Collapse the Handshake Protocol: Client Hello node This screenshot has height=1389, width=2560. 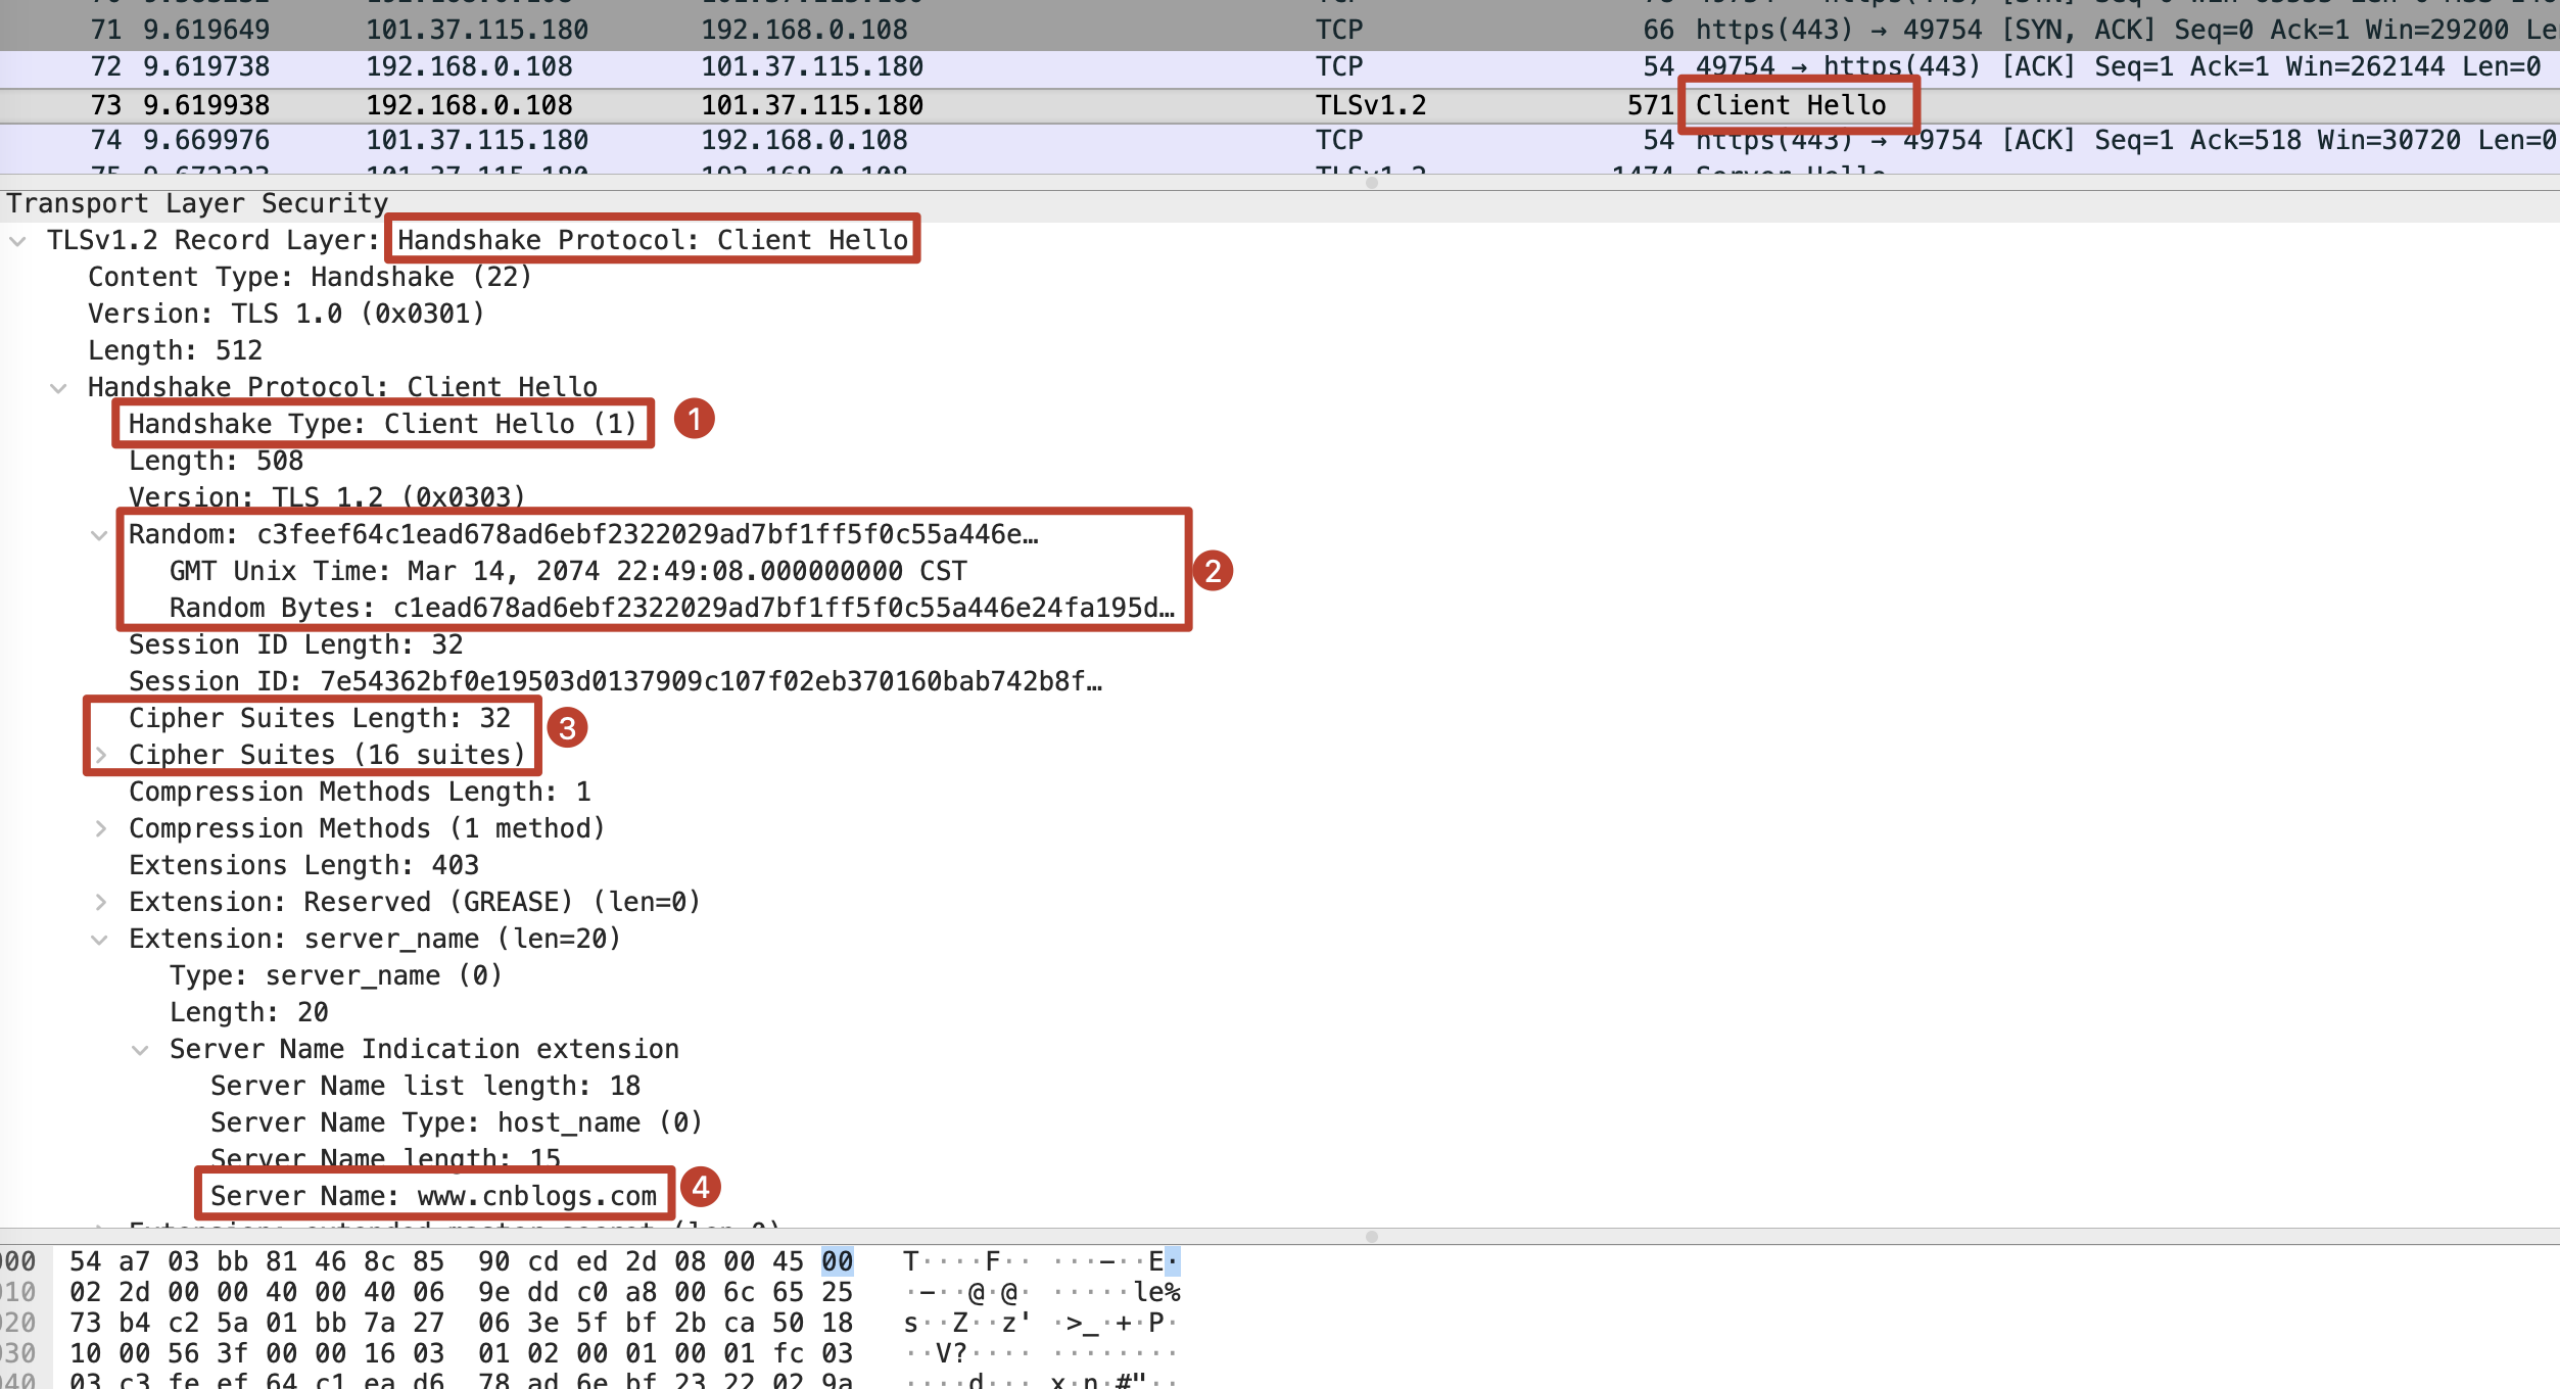click(59, 388)
